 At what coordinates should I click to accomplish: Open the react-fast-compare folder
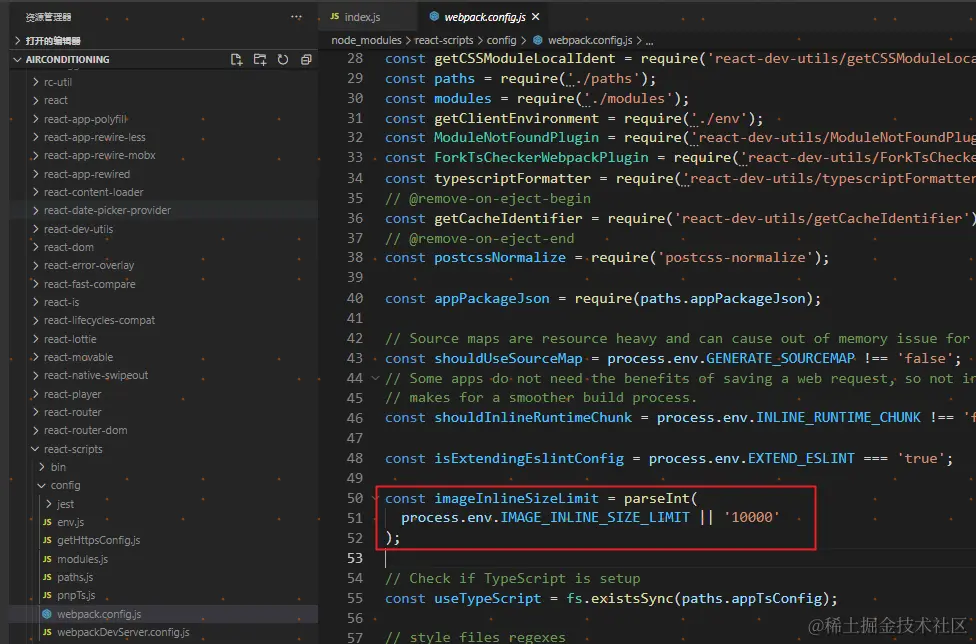(90, 284)
